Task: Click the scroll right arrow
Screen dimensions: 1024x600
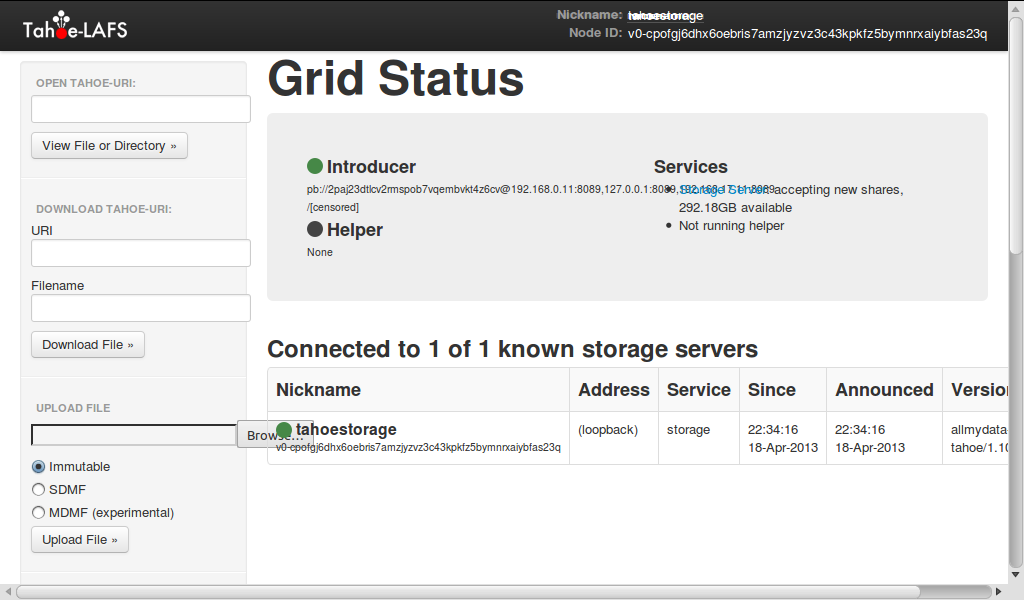Action: [x=999, y=592]
